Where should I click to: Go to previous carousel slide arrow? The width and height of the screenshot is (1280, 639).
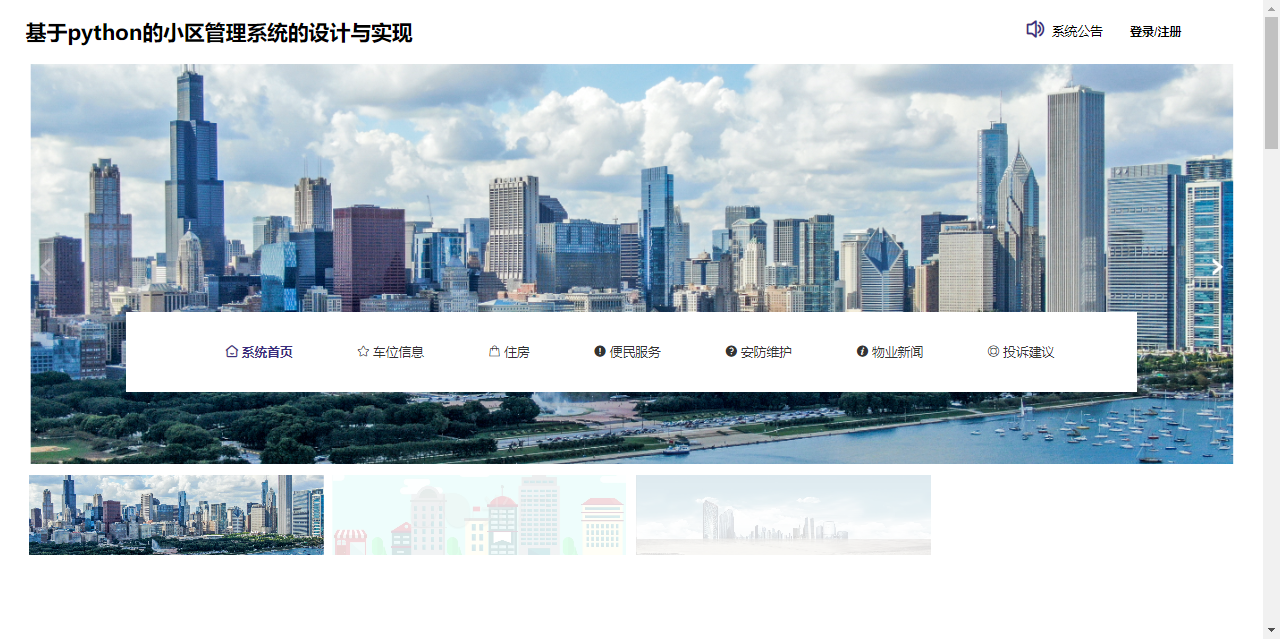pos(46,267)
